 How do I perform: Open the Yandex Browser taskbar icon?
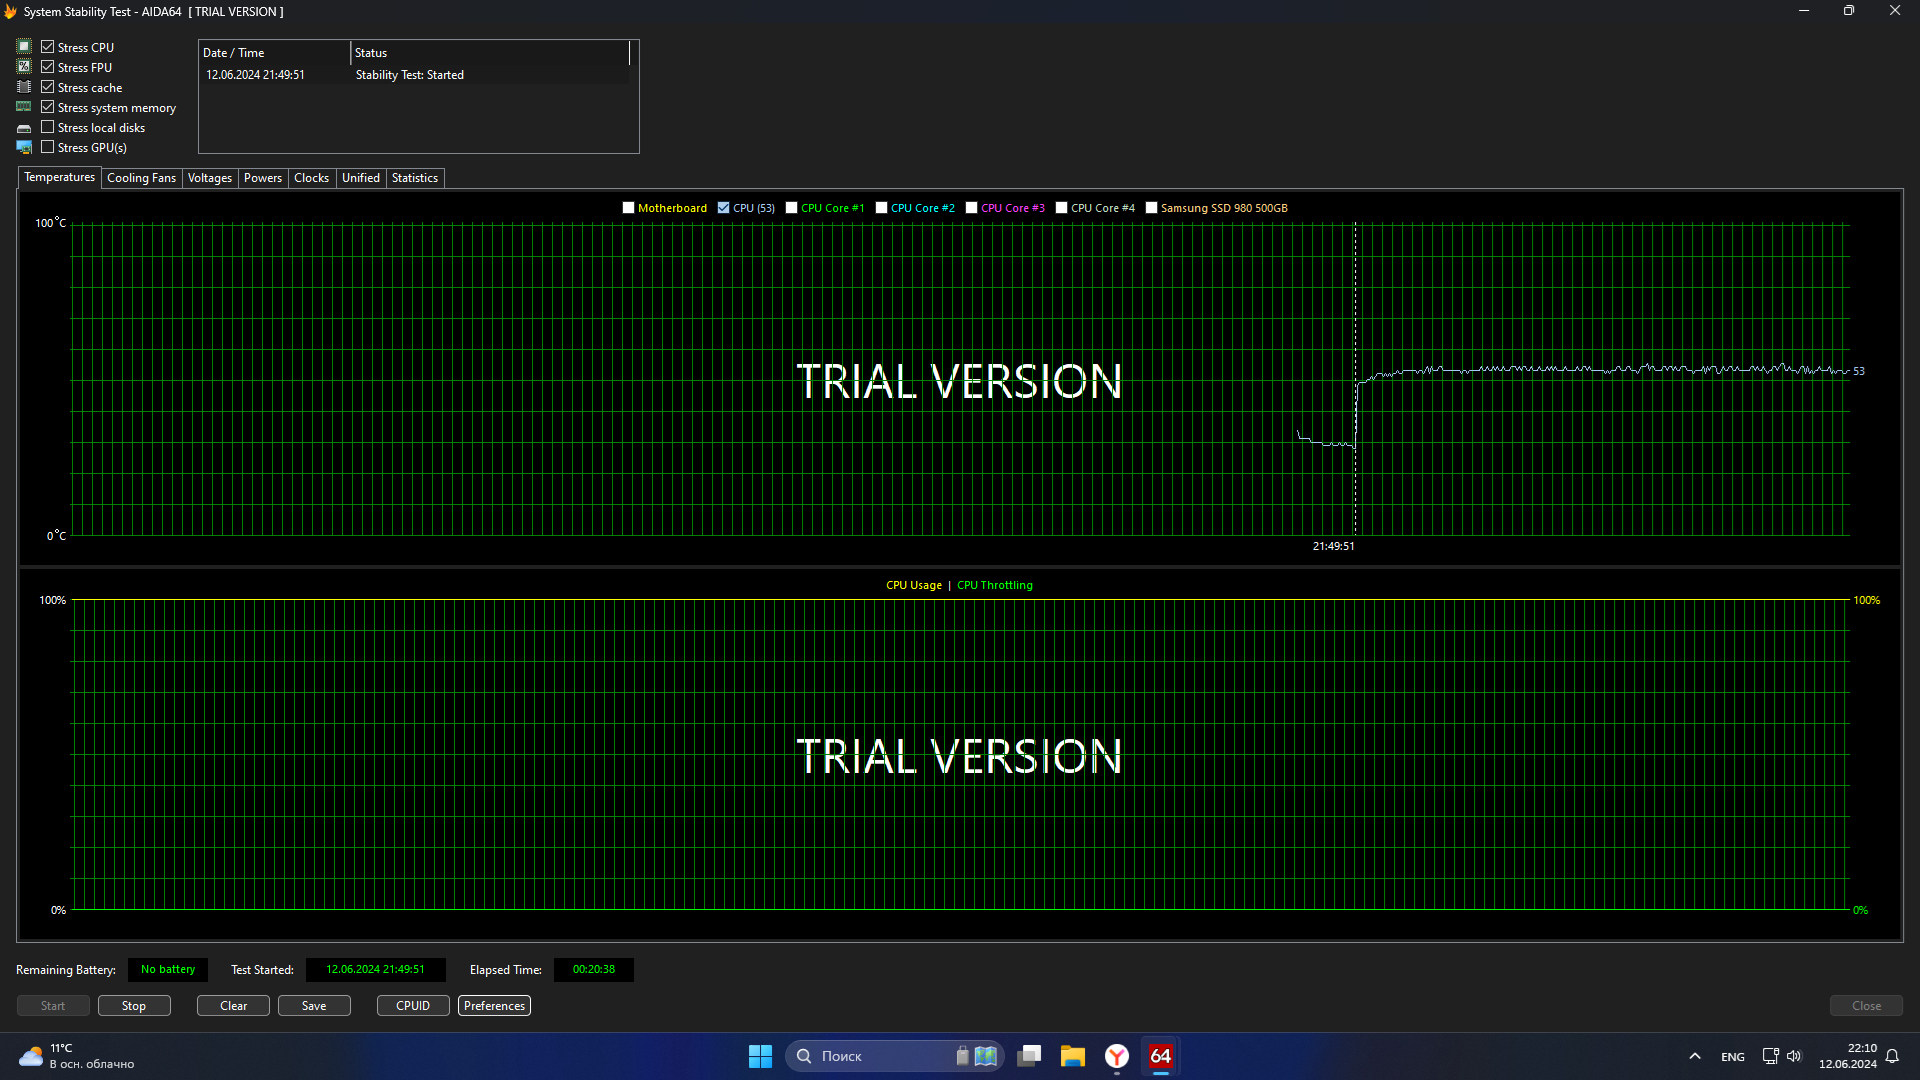(x=1116, y=1056)
